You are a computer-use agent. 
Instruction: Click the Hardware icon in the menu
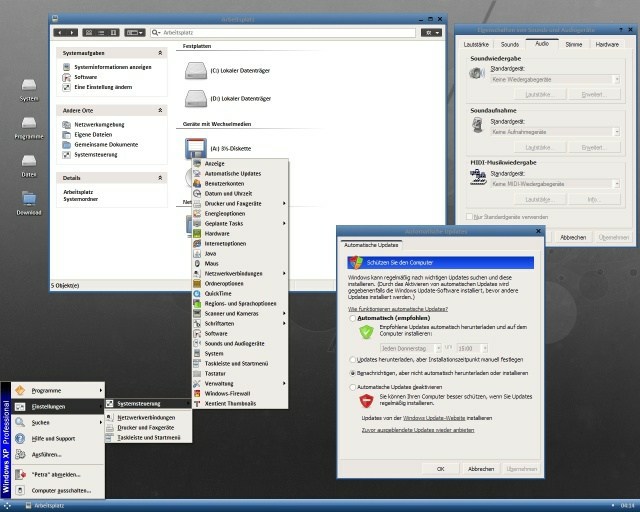(197, 234)
